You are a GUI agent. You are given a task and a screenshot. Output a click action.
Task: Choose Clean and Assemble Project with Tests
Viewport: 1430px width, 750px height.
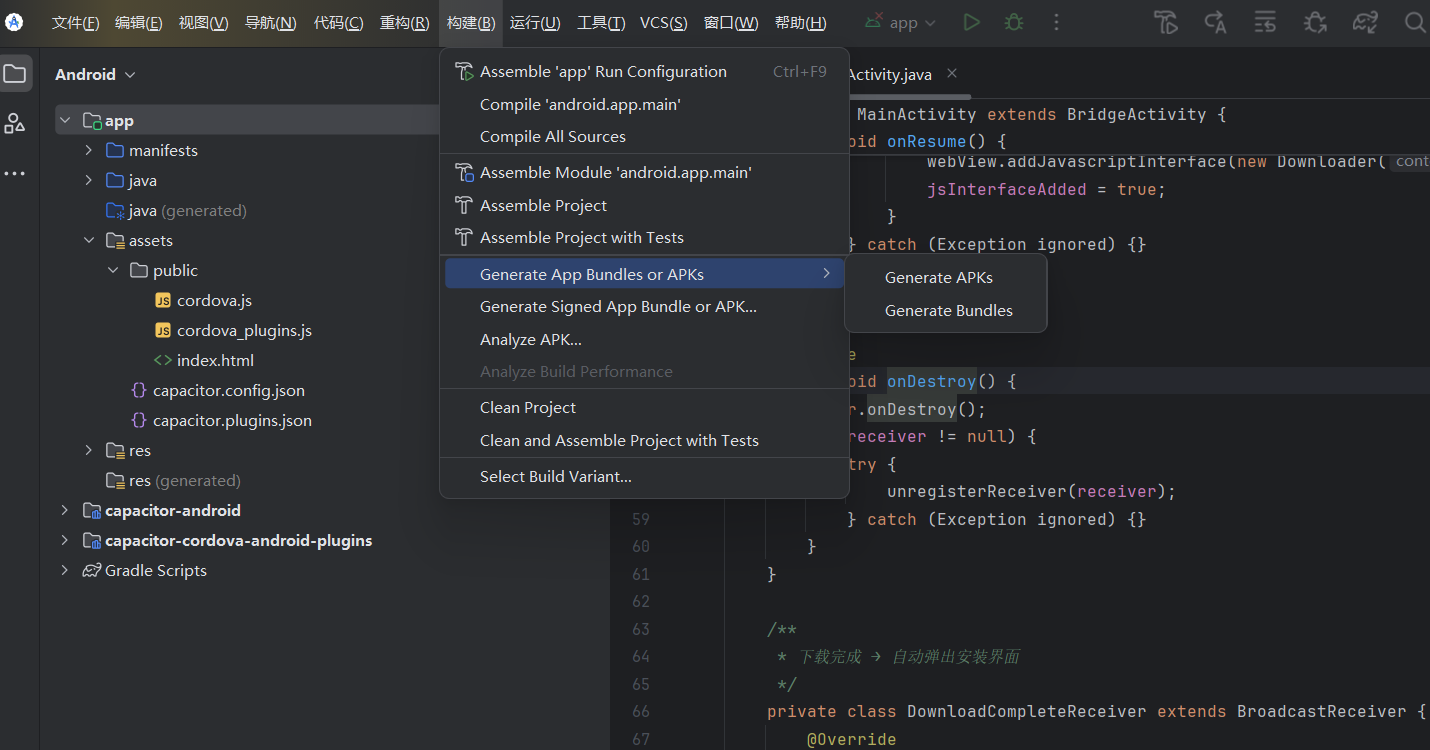644,440
